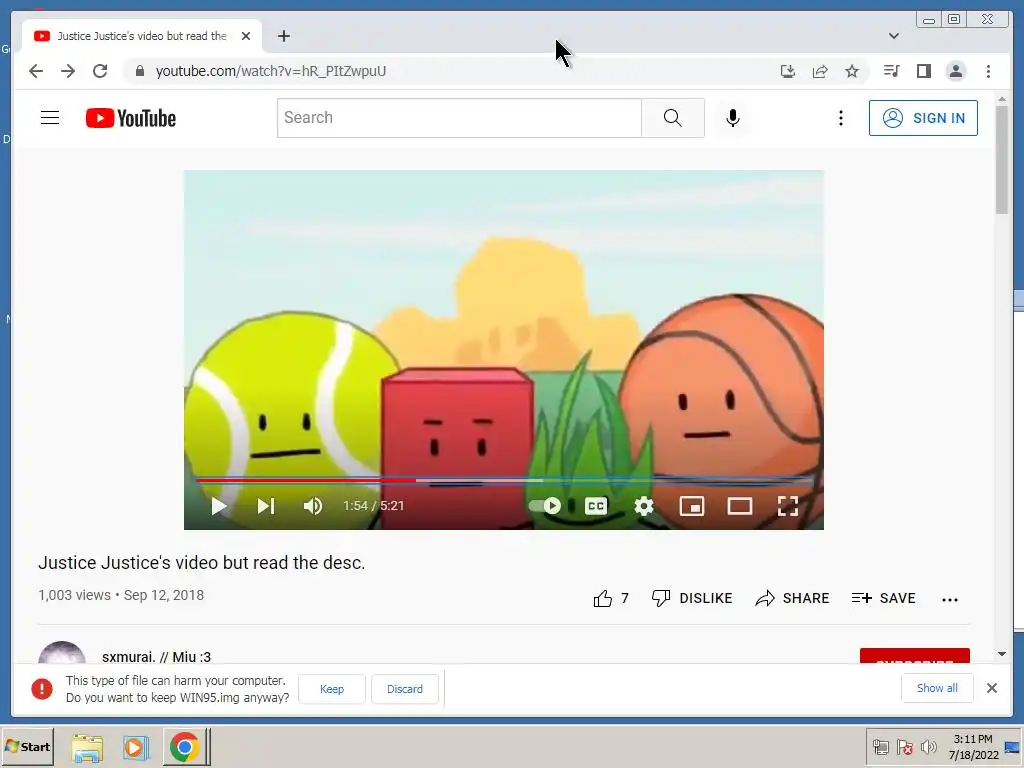
Task: Open the Chrome side panel
Action: (923, 71)
